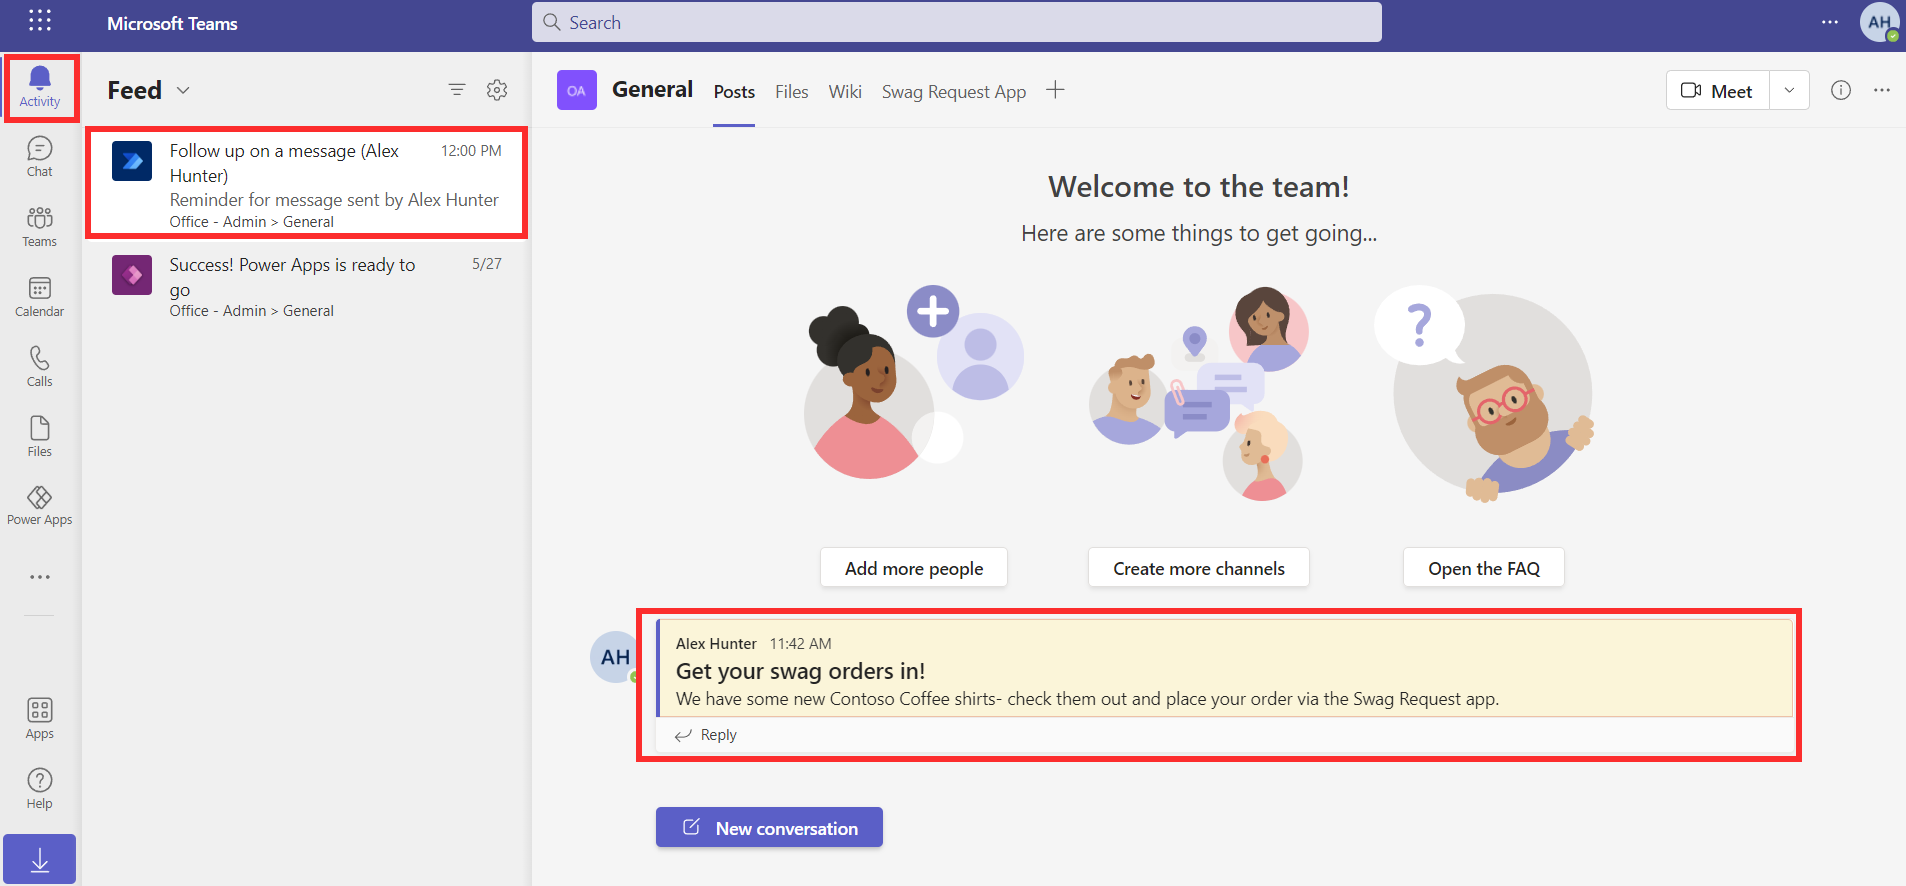
Task: Open Teams in the sidebar
Action: [40, 228]
